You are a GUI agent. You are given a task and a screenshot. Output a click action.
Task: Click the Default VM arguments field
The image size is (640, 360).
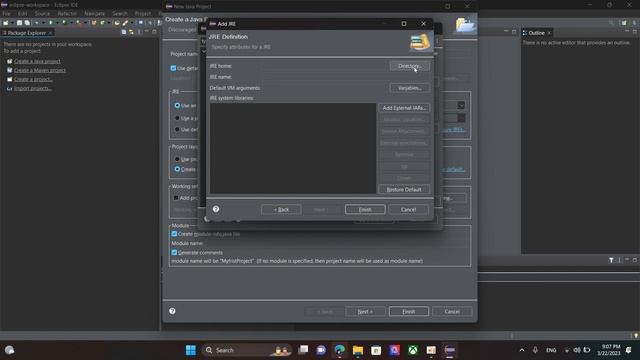click(x=324, y=88)
